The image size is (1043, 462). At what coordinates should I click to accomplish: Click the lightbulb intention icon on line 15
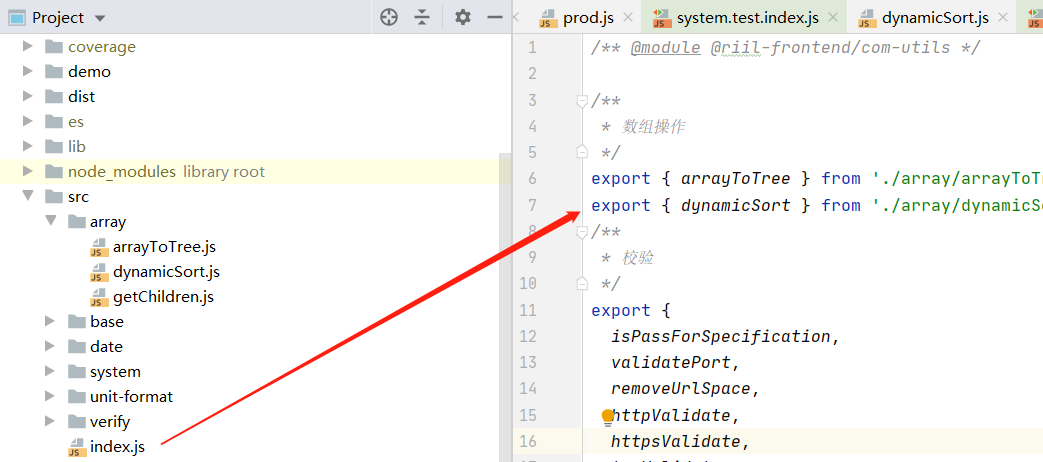click(x=607, y=416)
